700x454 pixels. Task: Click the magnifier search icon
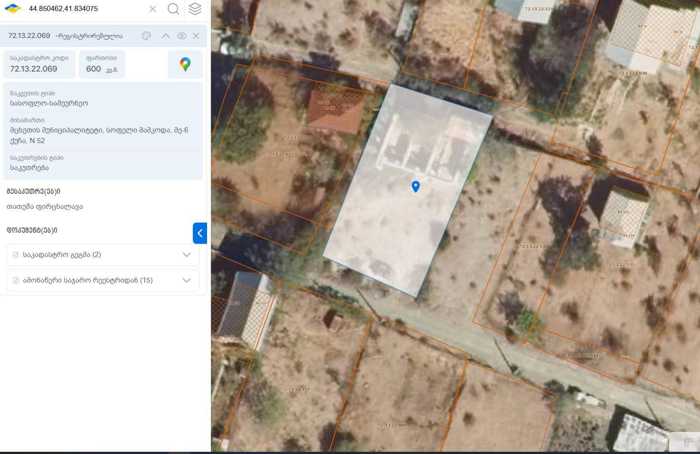[x=173, y=9]
